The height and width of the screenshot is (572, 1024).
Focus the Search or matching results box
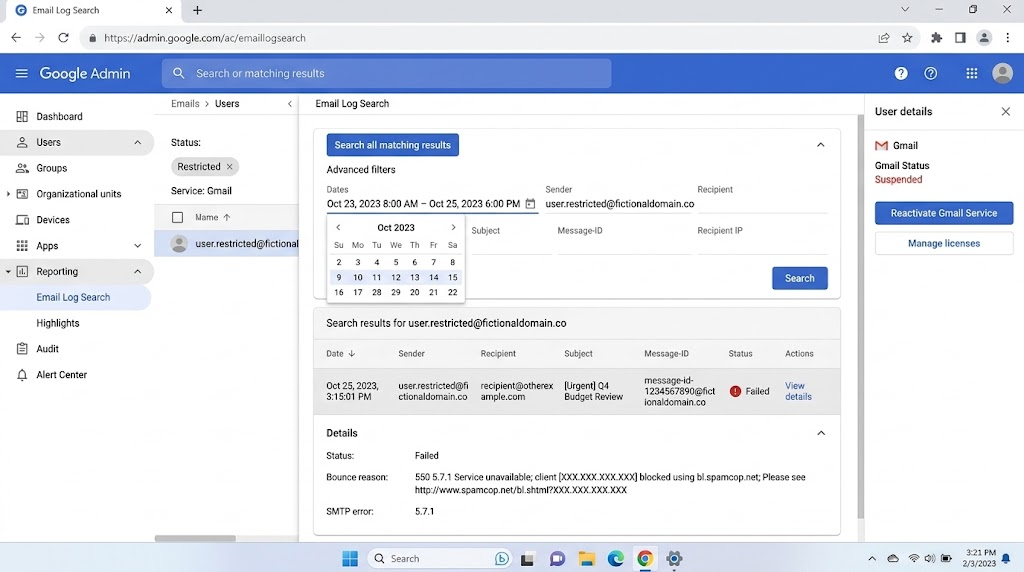click(387, 73)
